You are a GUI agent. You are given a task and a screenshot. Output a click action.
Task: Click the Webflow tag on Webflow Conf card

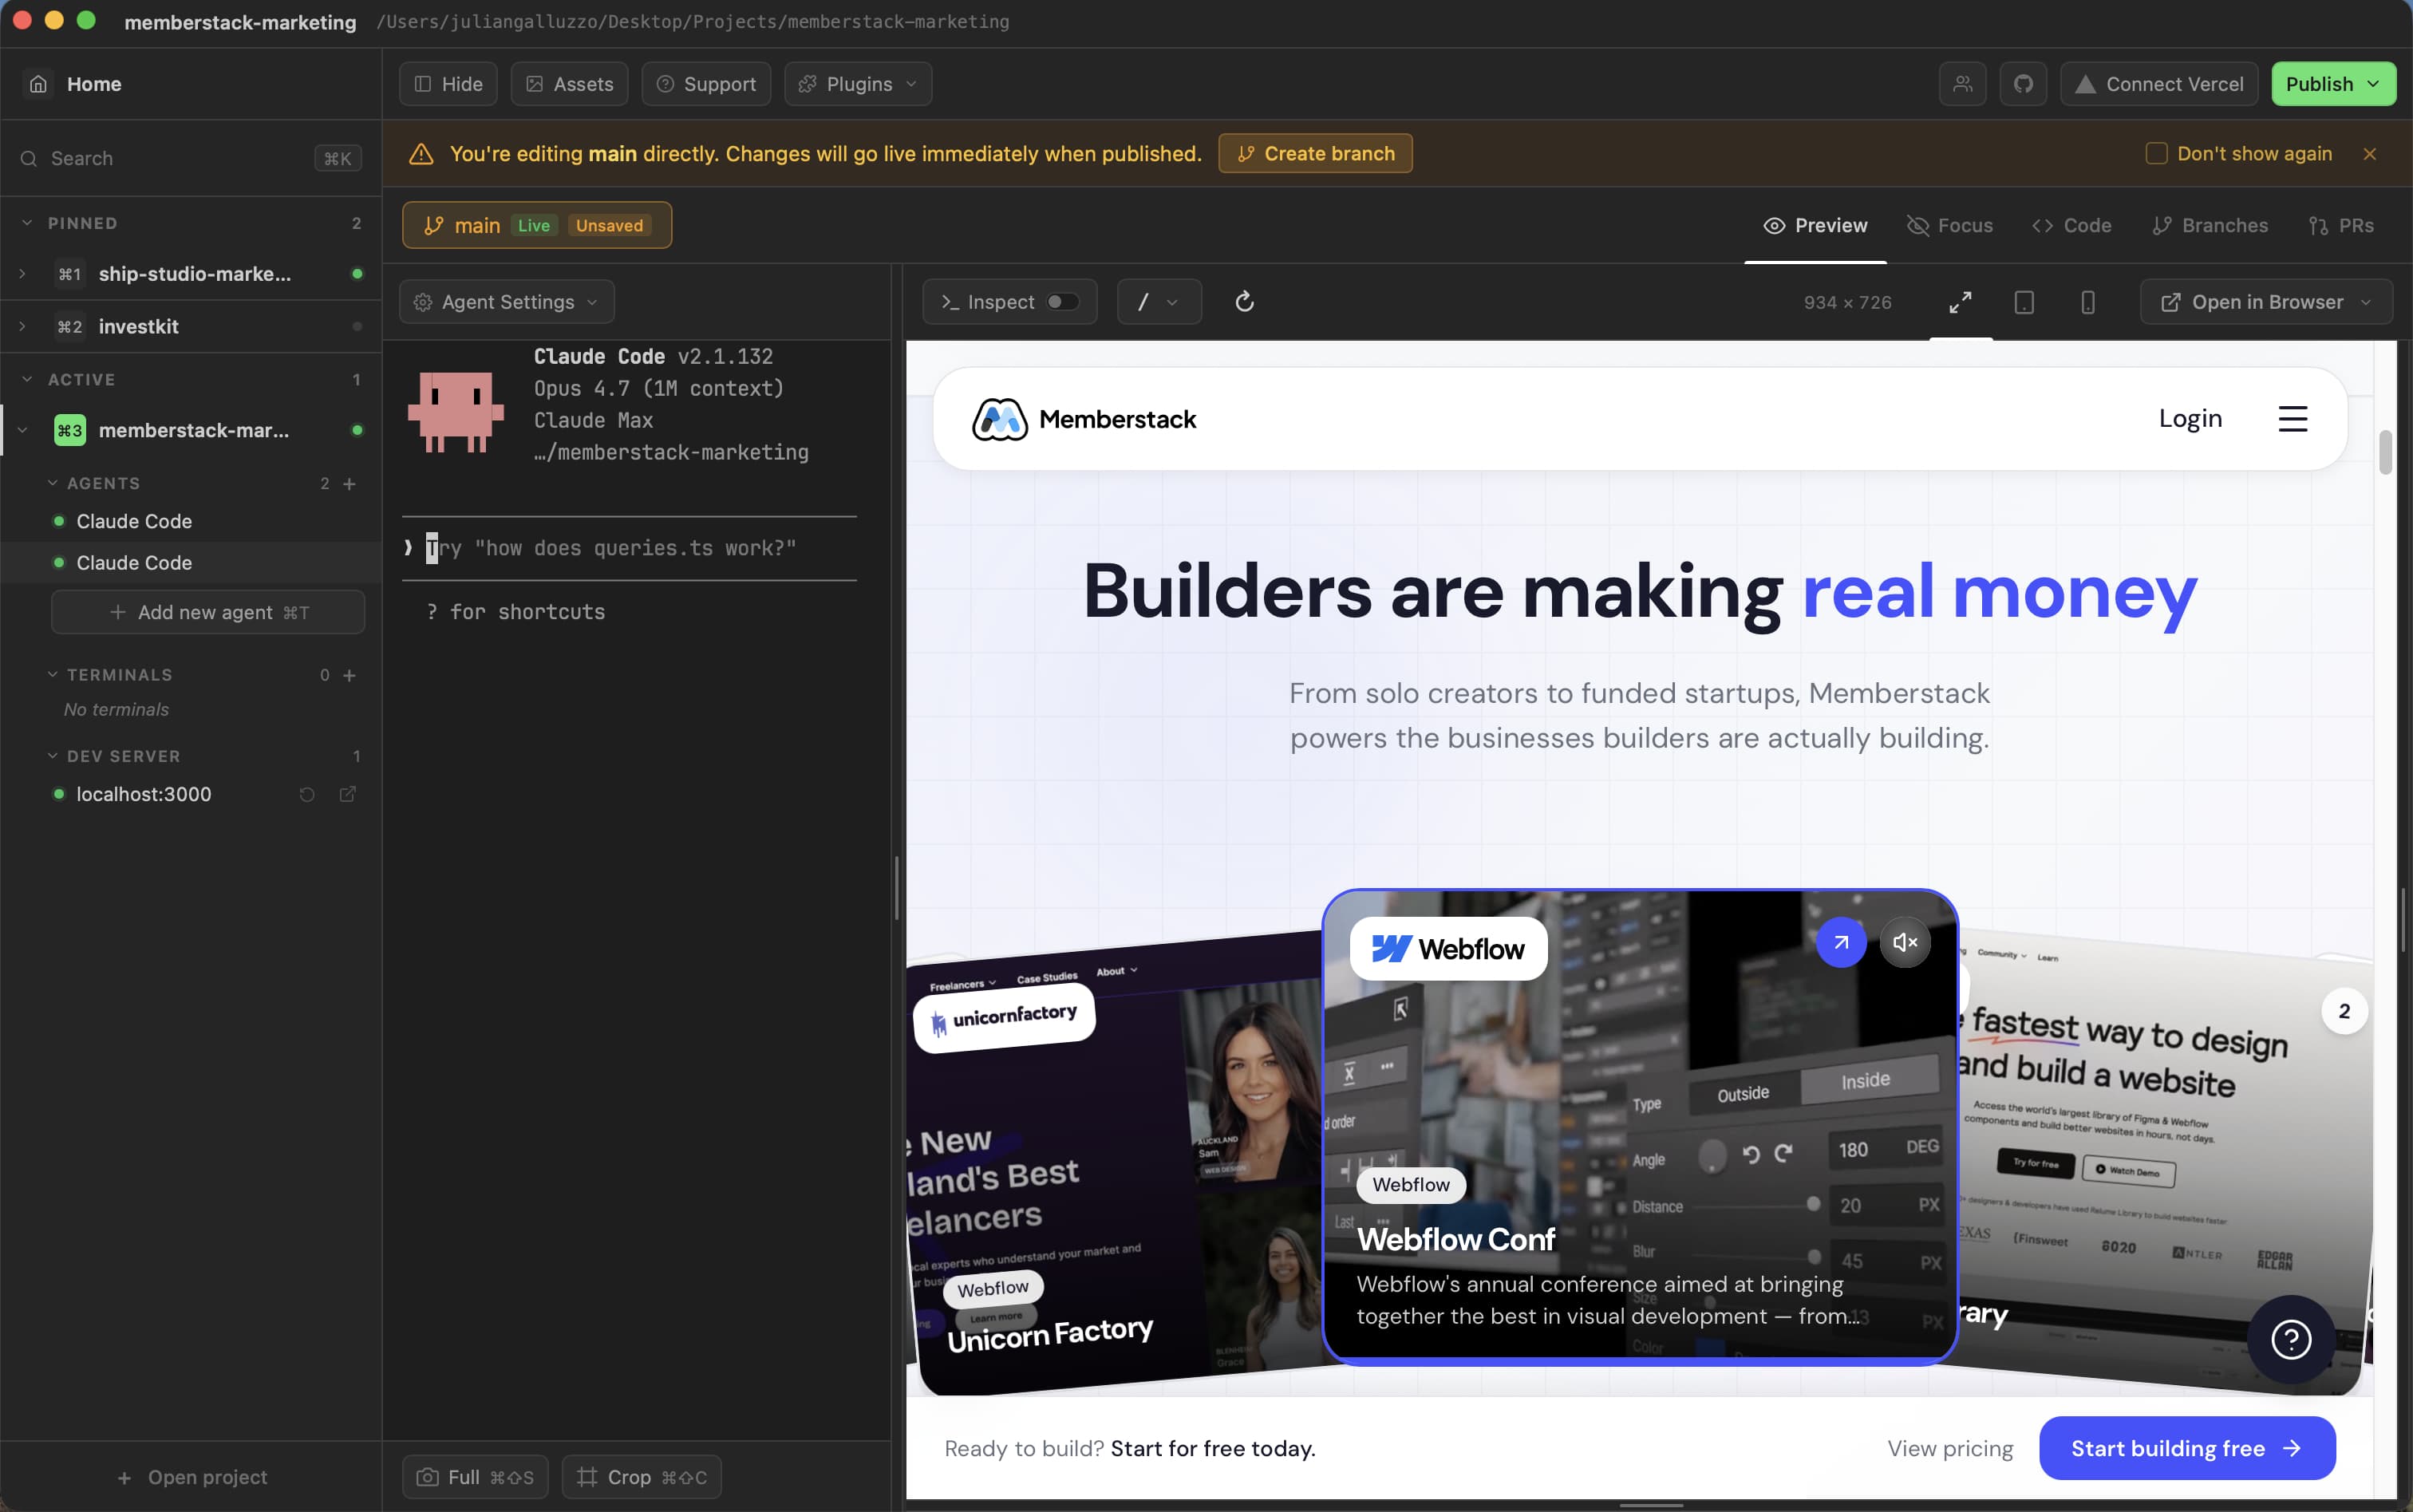click(x=1411, y=1185)
